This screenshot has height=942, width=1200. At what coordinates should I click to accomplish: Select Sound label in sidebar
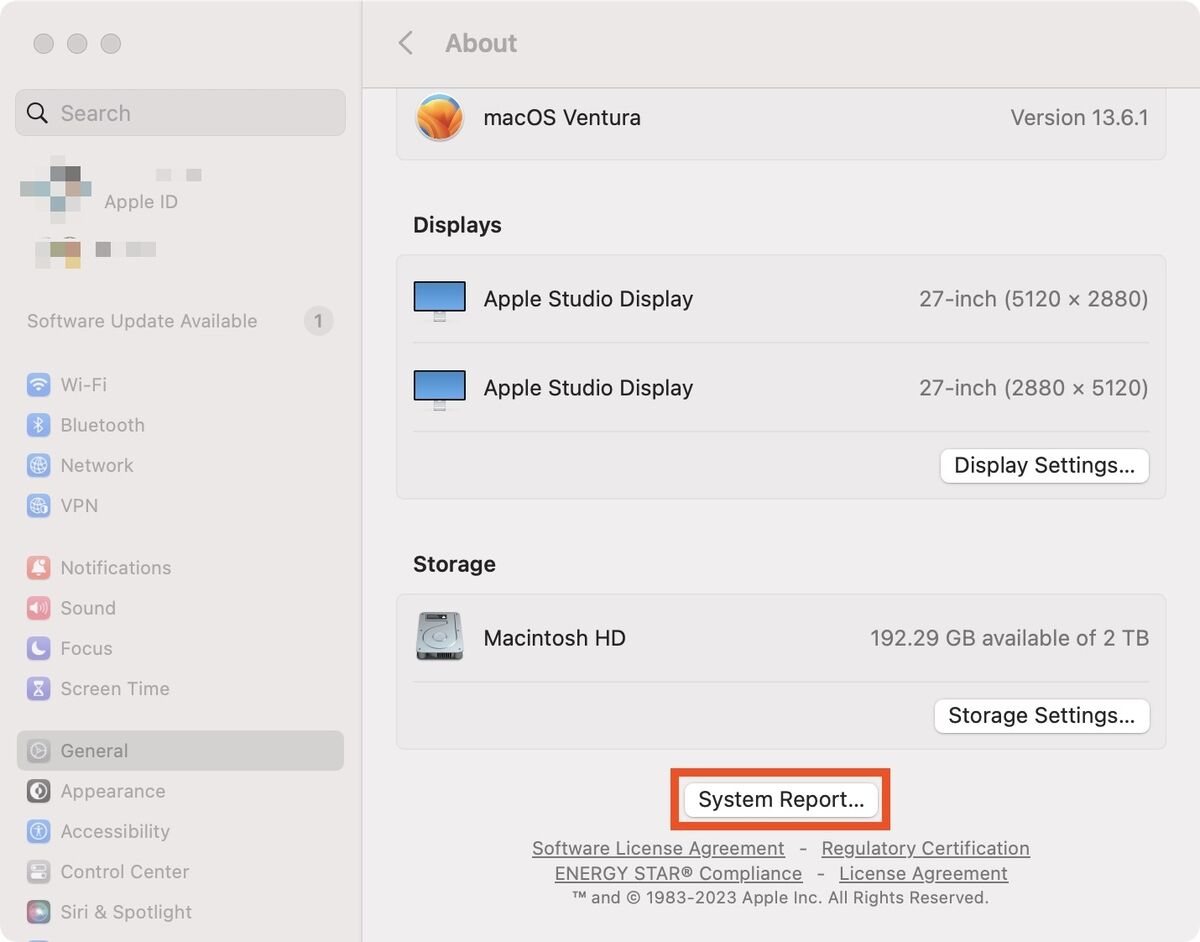coord(88,608)
